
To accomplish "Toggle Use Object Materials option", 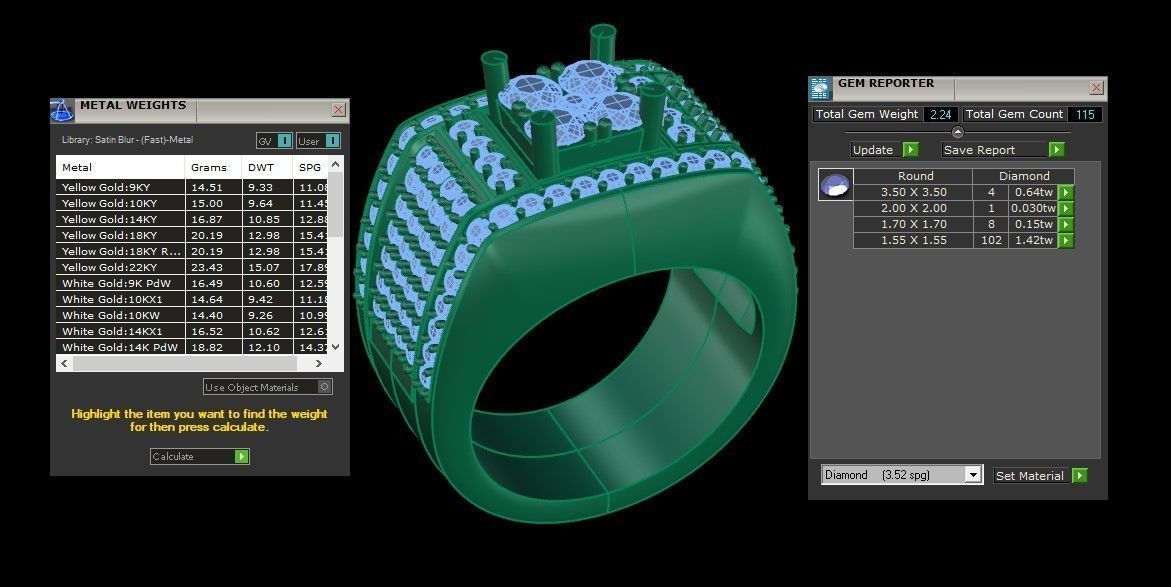I will (x=324, y=387).
